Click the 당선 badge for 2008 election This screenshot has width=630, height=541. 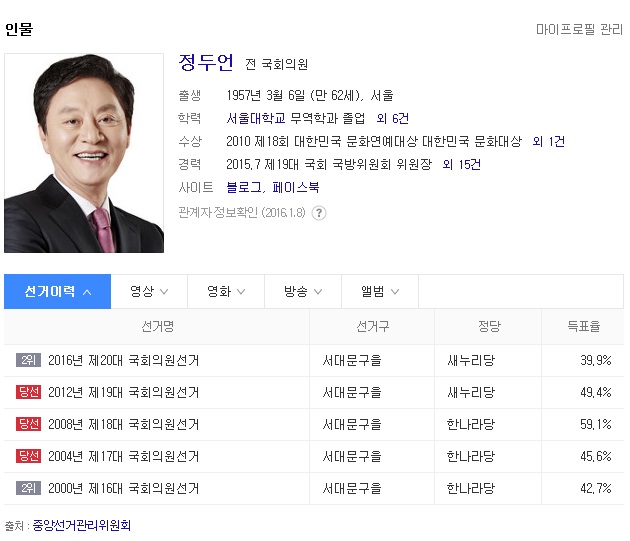(x=29, y=424)
